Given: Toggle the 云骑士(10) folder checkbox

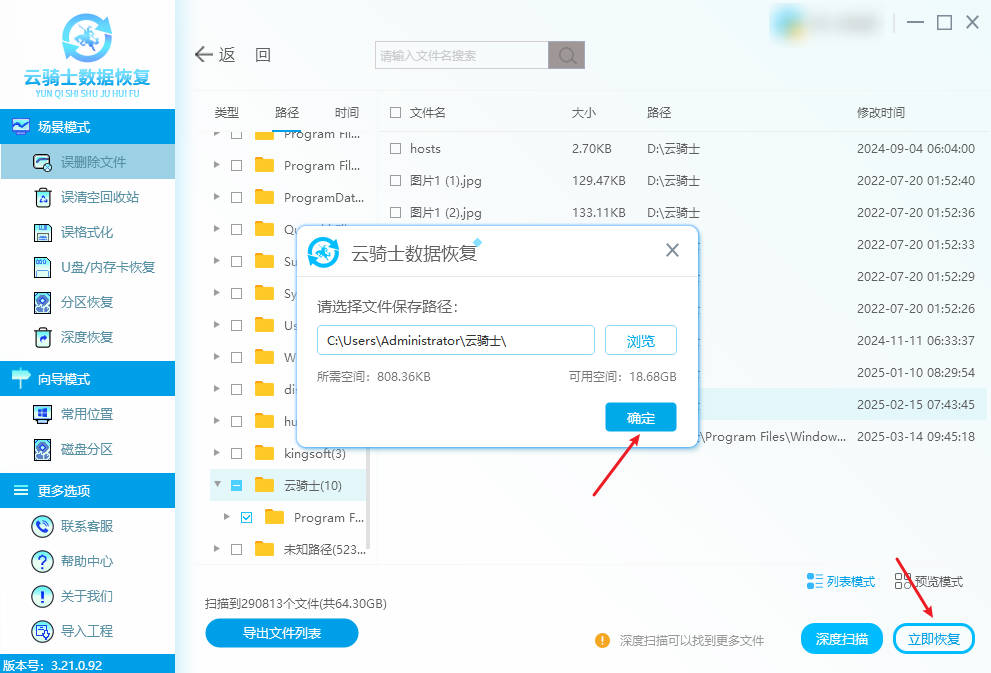Looking at the screenshot, I should pyautogui.click(x=236, y=485).
